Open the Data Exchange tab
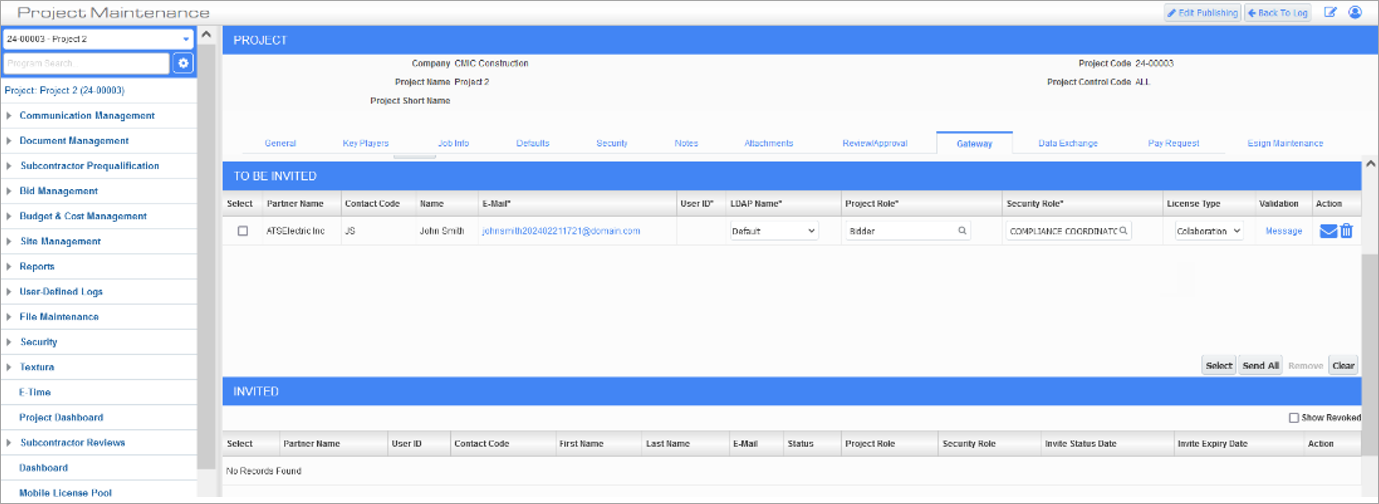The width and height of the screenshot is (1379, 504). click(x=1068, y=143)
